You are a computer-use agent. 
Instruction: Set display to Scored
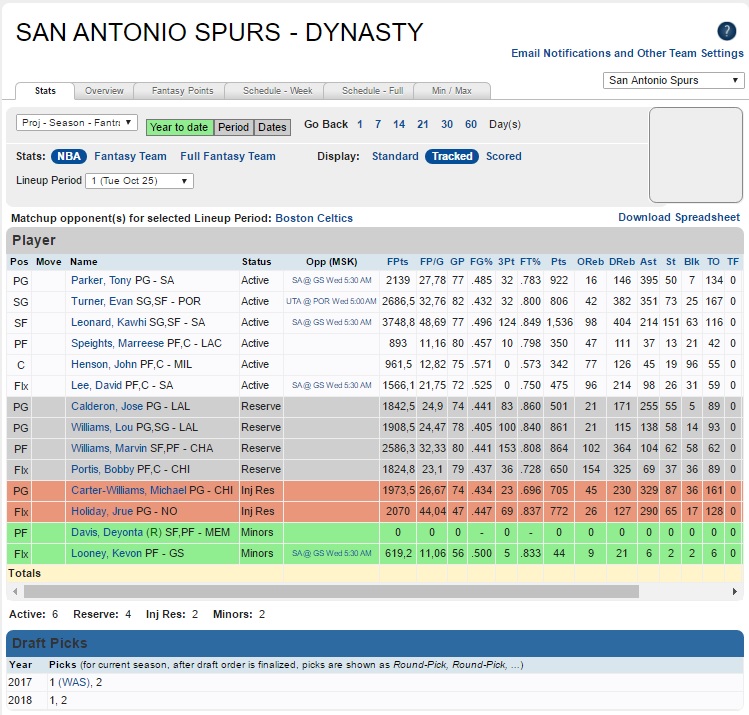coord(503,156)
